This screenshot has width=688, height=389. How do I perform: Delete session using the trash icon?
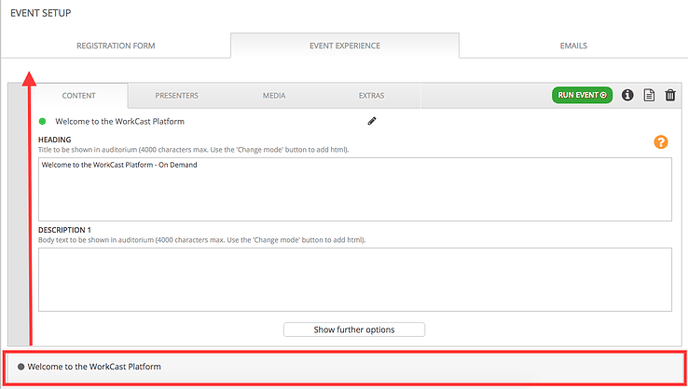670,95
